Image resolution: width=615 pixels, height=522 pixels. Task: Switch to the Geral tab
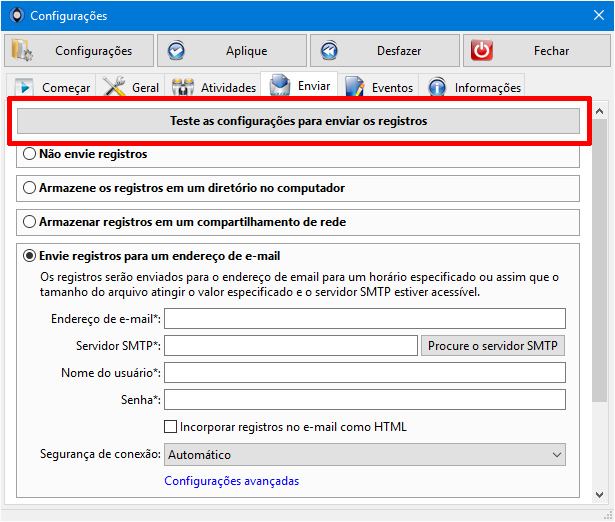click(131, 85)
